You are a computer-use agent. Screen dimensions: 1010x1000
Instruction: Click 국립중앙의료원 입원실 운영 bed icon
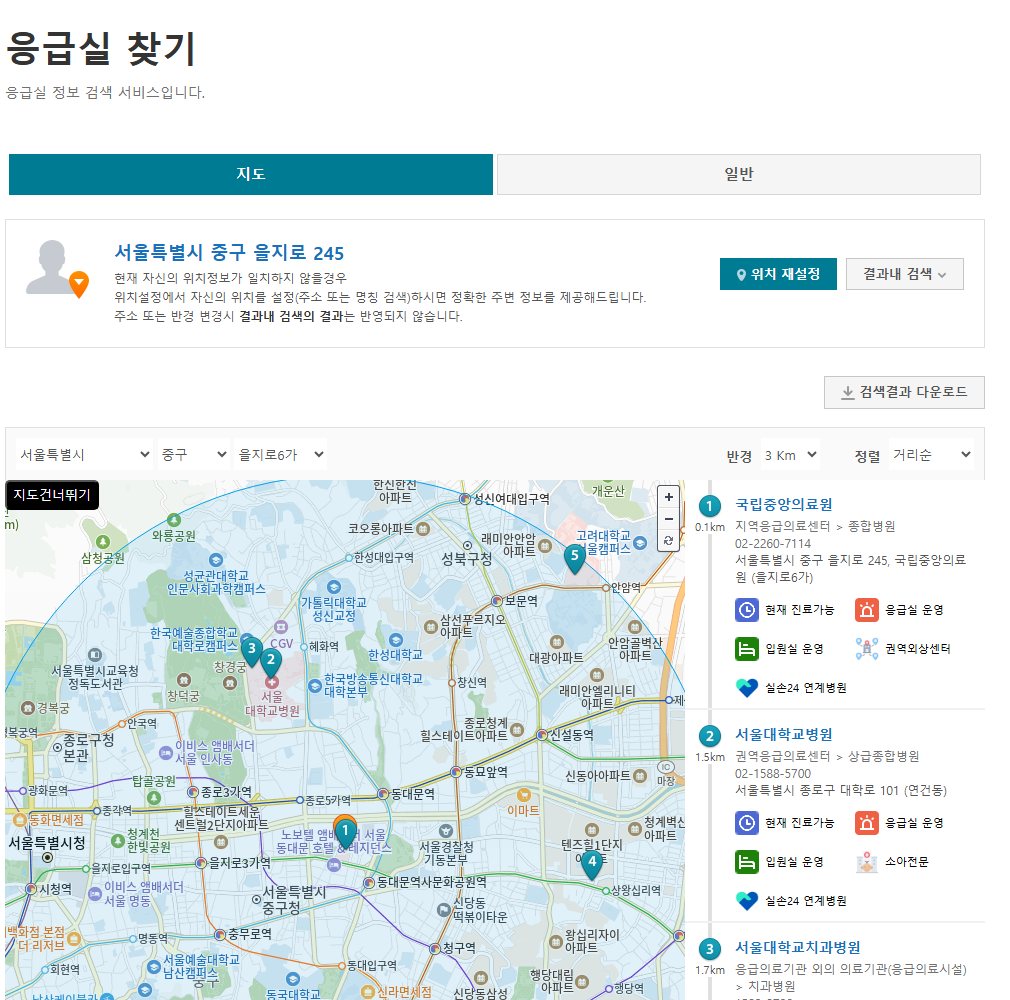click(x=747, y=649)
